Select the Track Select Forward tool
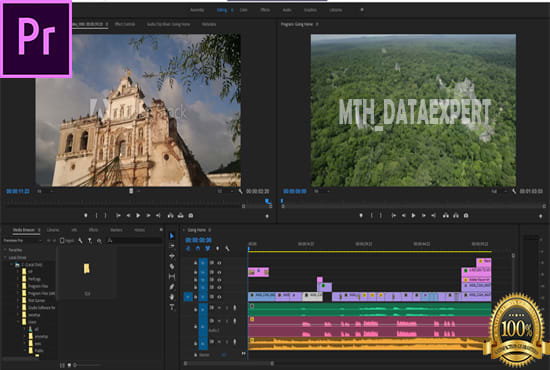 point(172,246)
